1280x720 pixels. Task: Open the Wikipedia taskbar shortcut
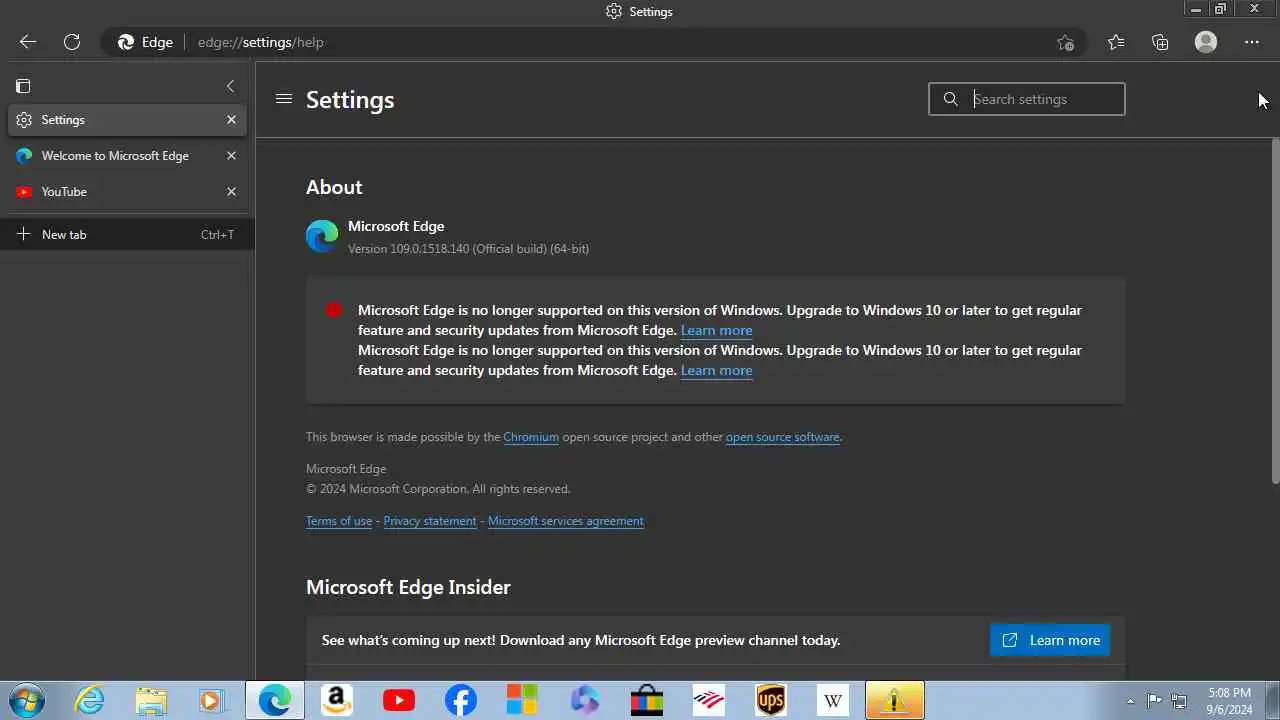(833, 700)
